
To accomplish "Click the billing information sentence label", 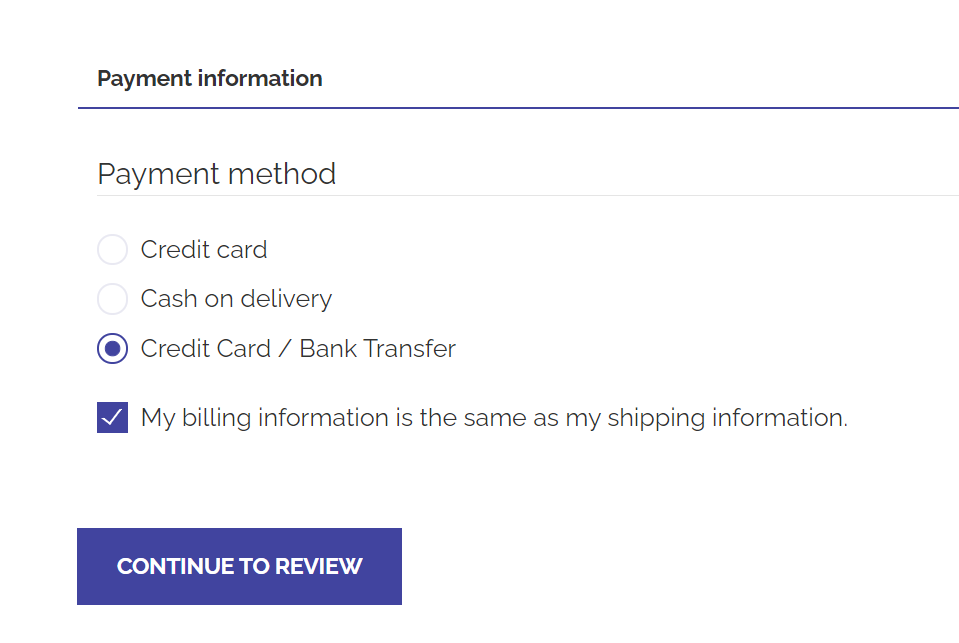I will point(494,418).
